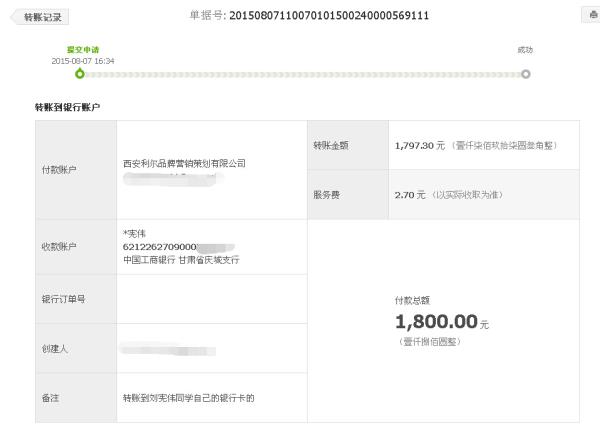Click recipient bank 中国工商银行 甘肃省庆城支行
Viewport: 600px width, 432px height.
(x=181, y=260)
